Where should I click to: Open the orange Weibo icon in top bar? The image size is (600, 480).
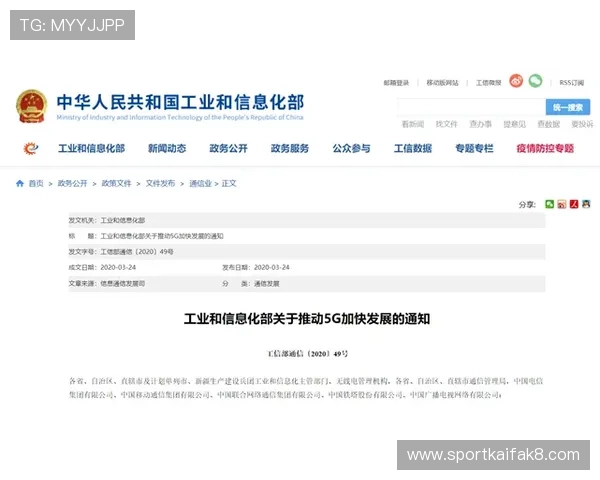tap(516, 81)
